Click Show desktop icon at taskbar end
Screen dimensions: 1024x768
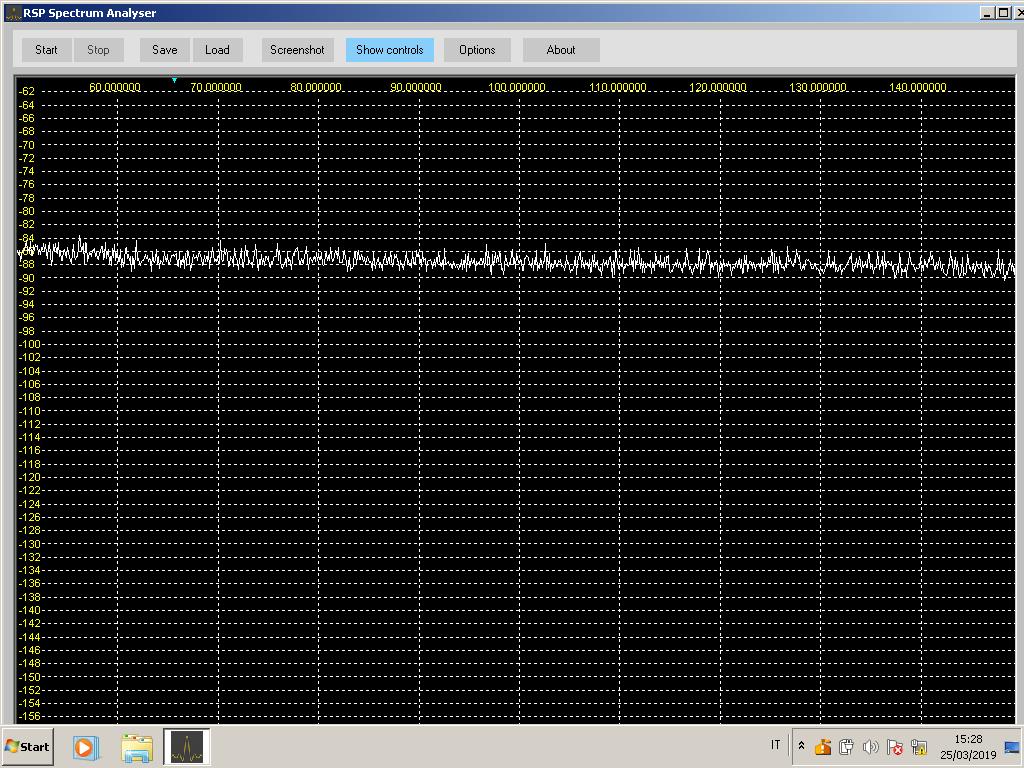[1012, 746]
